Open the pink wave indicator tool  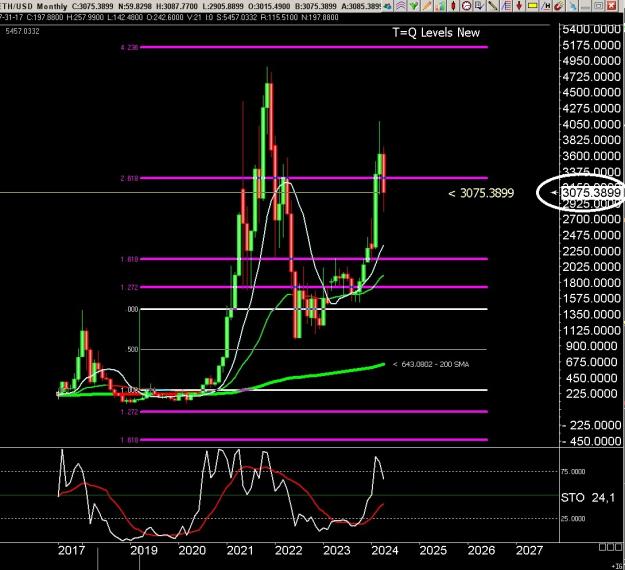[401, 6]
